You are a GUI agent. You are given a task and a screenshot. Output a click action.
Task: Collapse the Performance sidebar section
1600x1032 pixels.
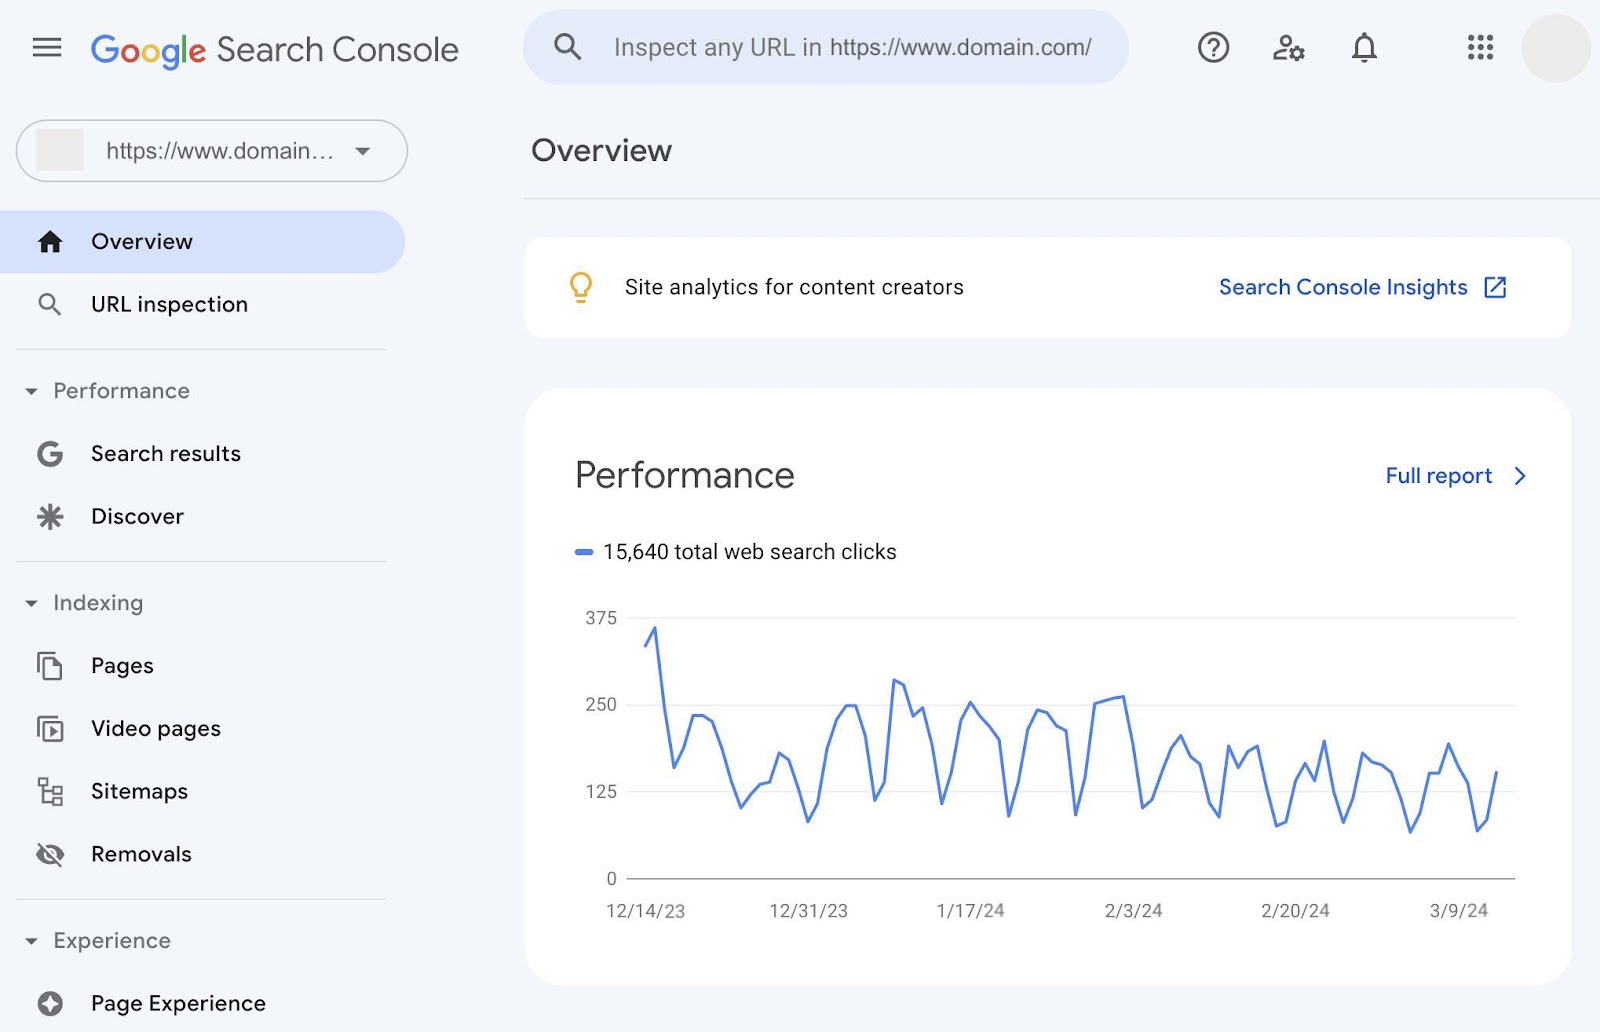click(31, 390)
